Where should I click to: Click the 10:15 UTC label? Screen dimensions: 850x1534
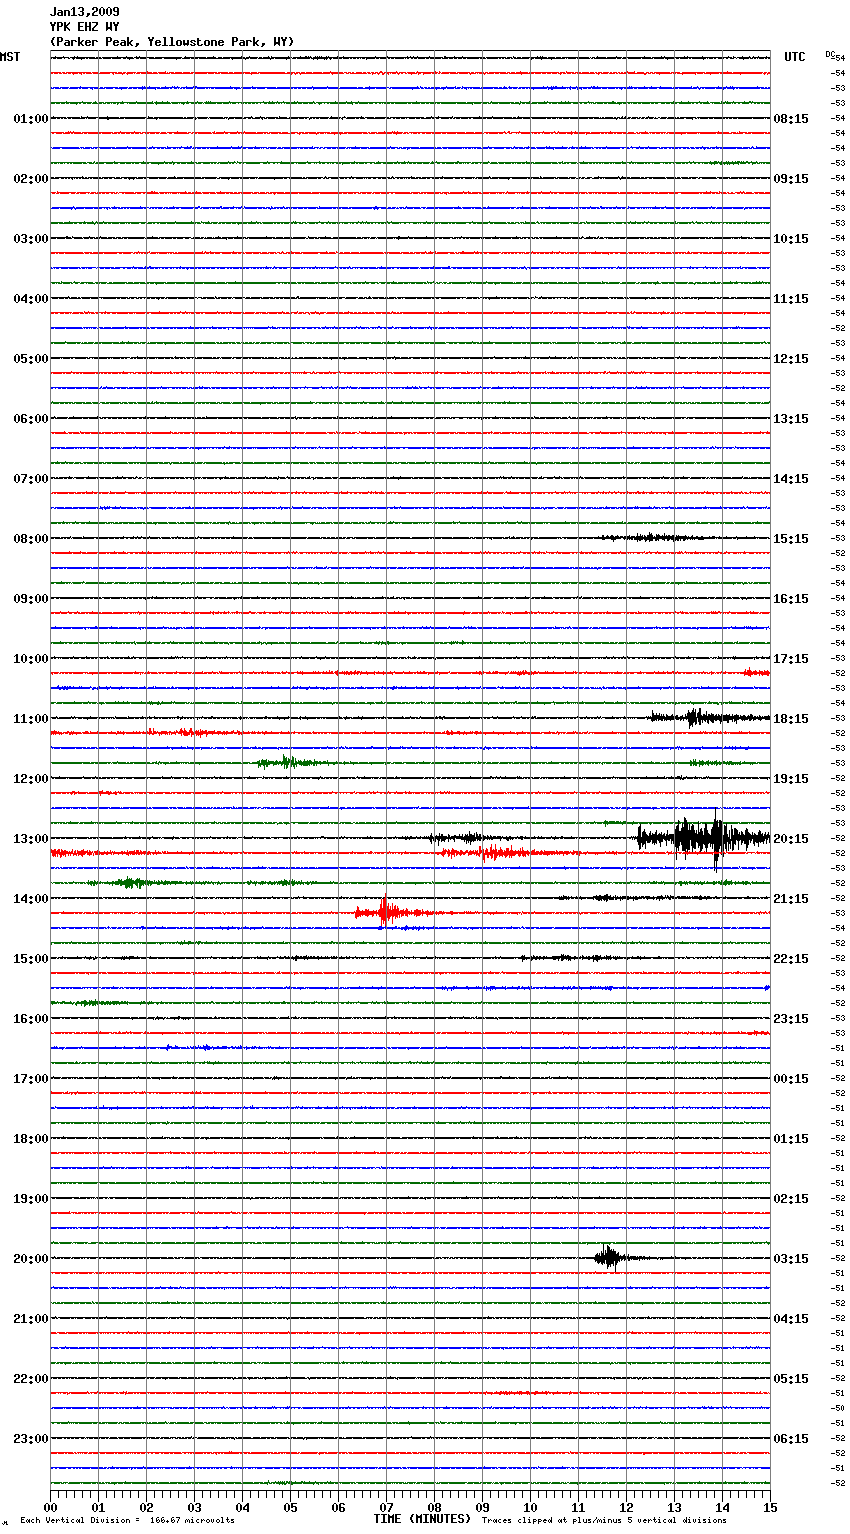click(791, 239)
